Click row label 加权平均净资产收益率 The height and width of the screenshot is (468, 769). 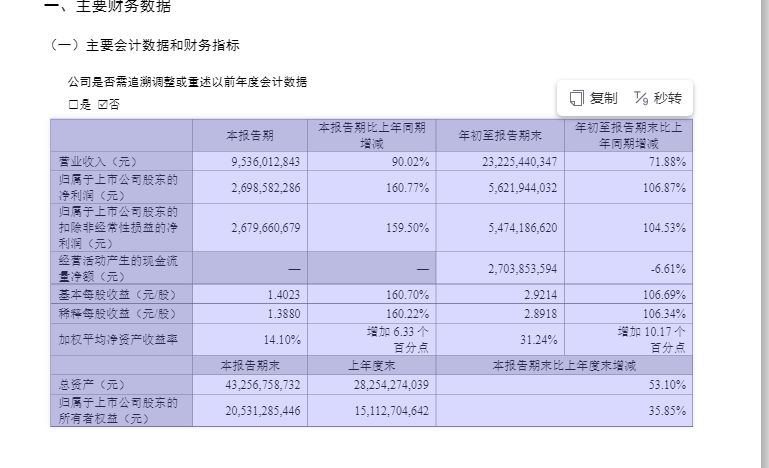coord(118,339)
